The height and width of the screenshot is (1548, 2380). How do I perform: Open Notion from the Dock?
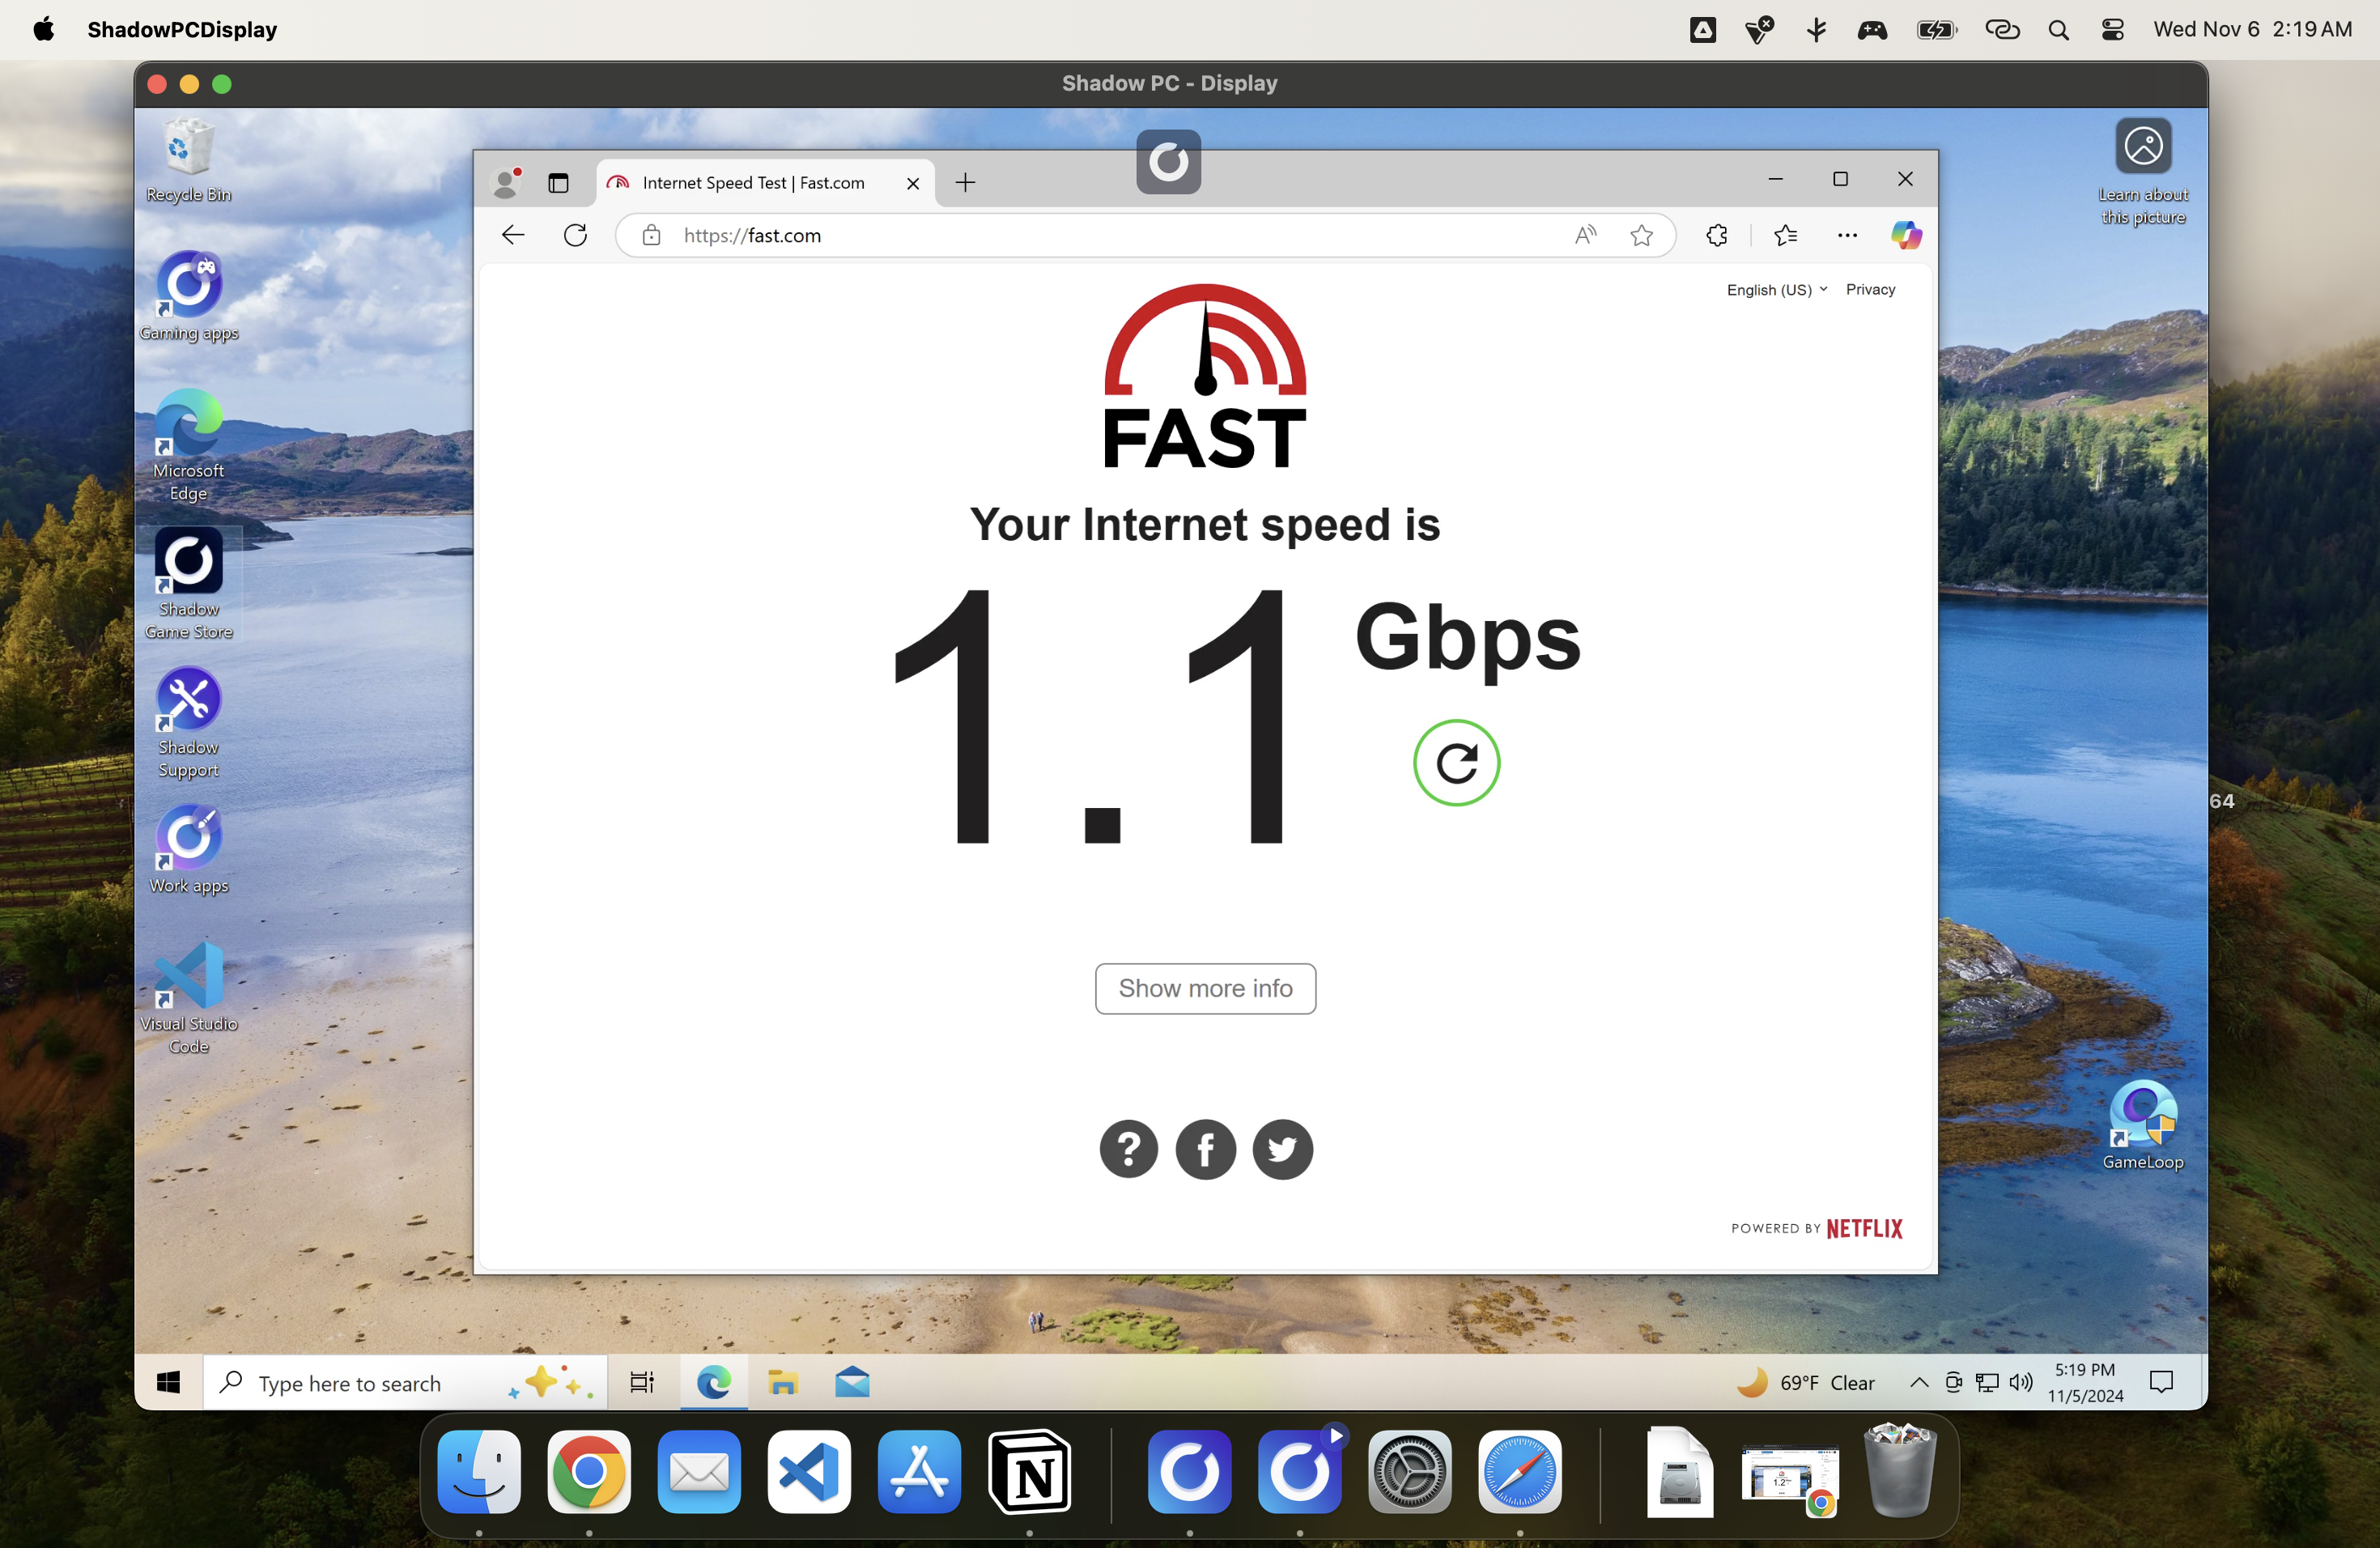[x=1029, y=1472]
